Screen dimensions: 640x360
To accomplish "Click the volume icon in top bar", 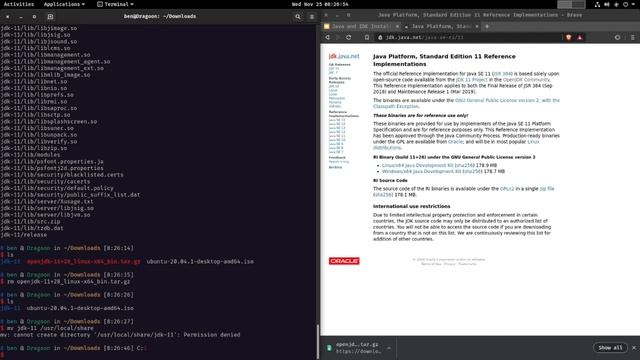I will tap(607, 4).
